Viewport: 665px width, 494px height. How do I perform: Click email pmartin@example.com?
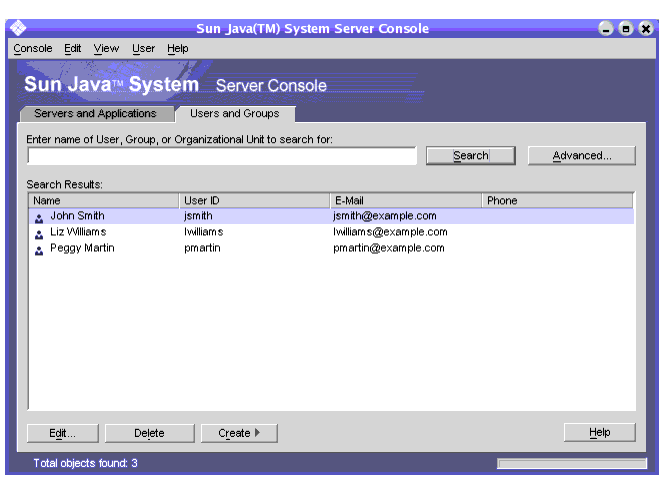point(389,248)
